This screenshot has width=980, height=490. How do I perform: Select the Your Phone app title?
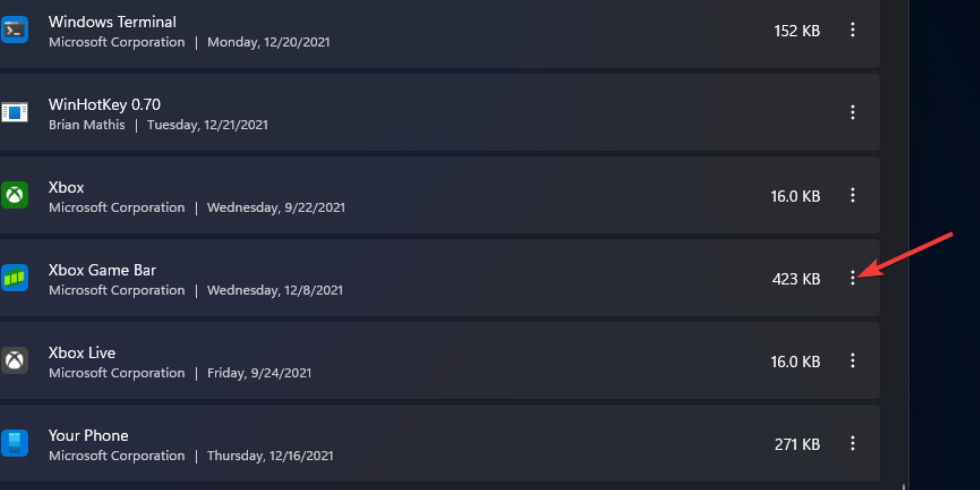coord(88,435)
